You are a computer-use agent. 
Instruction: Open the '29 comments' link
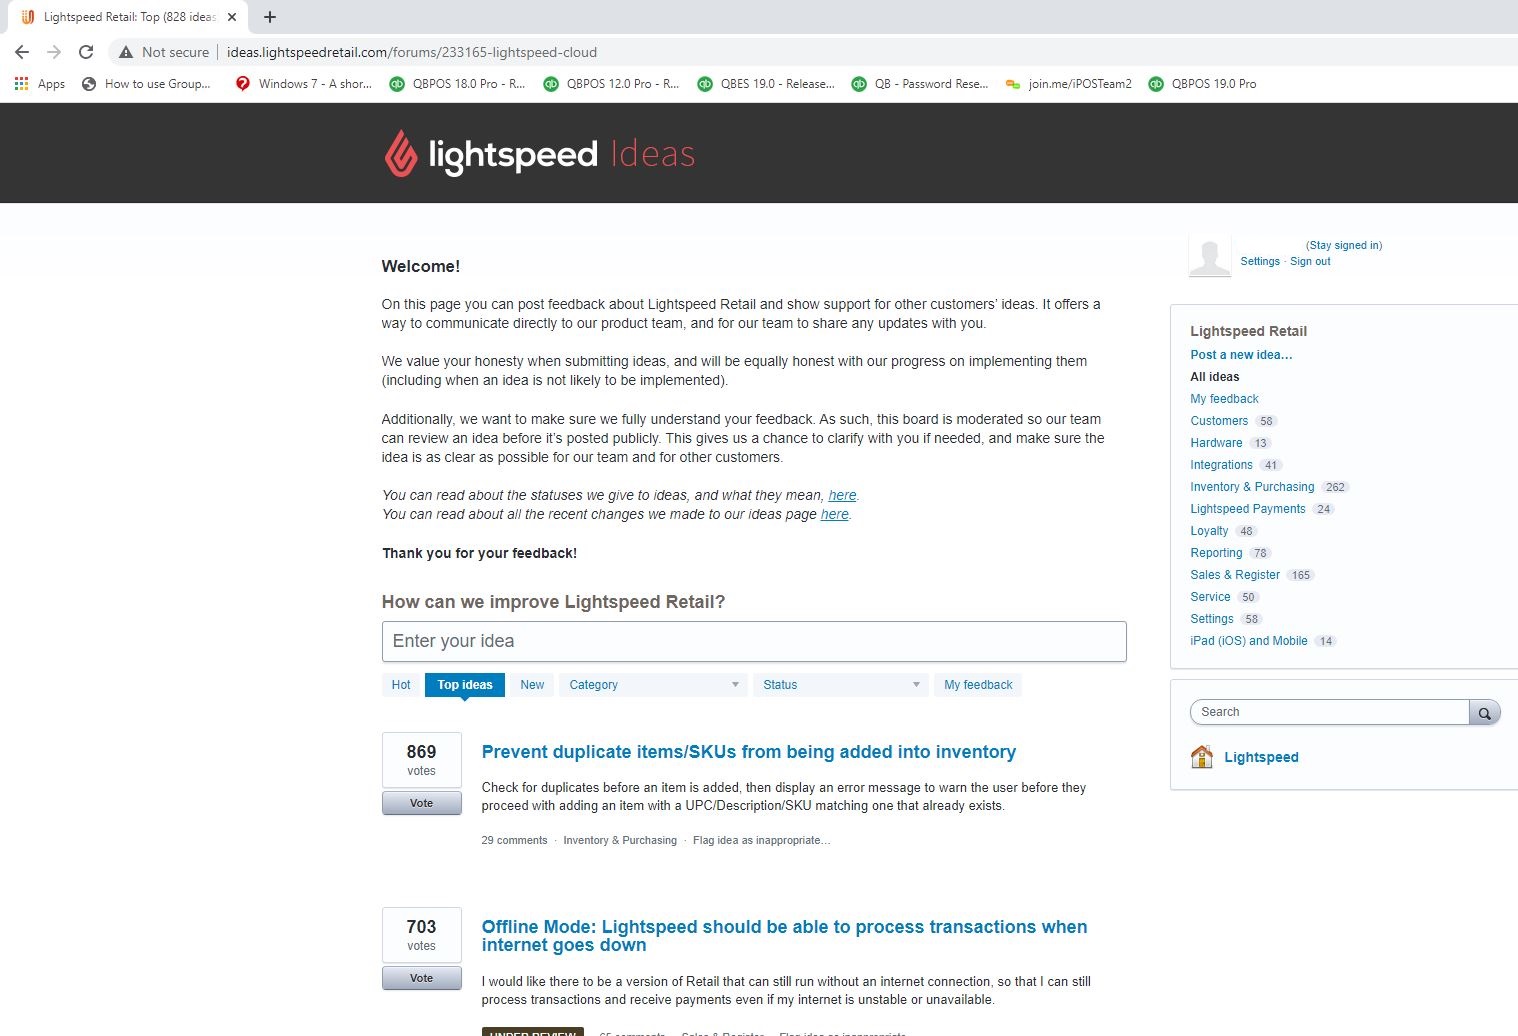tap(514, 840)
